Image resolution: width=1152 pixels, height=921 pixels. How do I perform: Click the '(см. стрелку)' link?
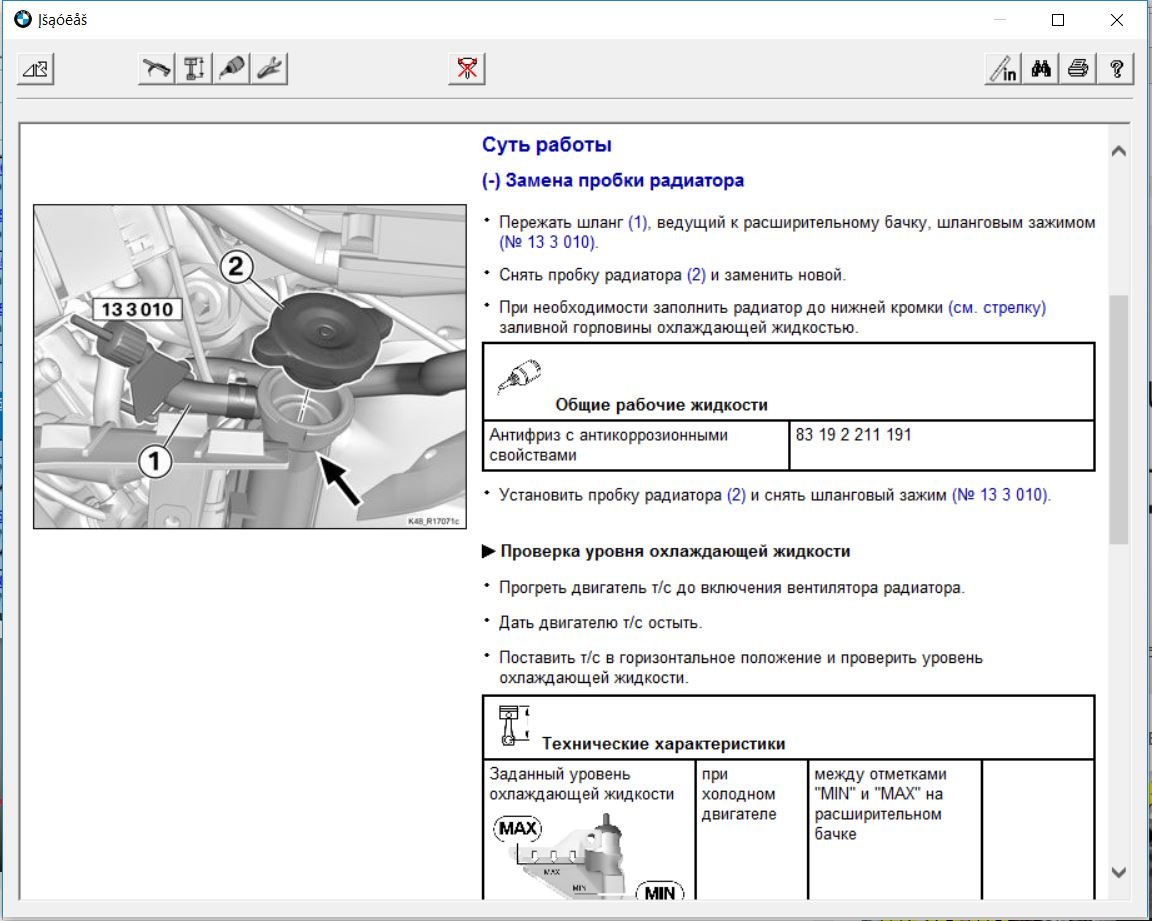(x=996, y=308)
